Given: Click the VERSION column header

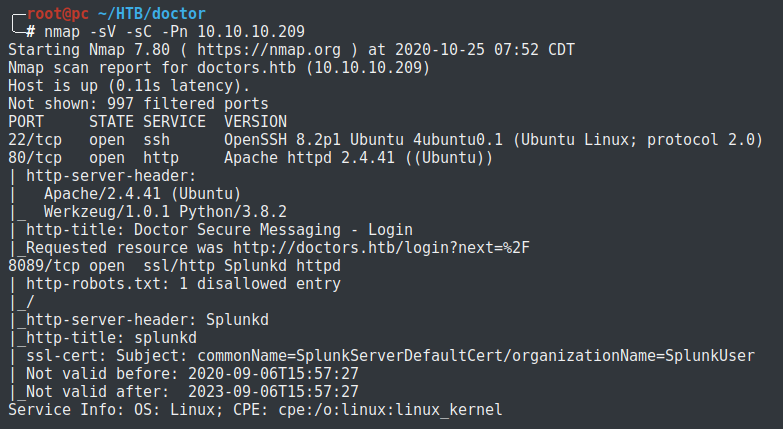Looking at the screenshot, I should click(257, 122).
